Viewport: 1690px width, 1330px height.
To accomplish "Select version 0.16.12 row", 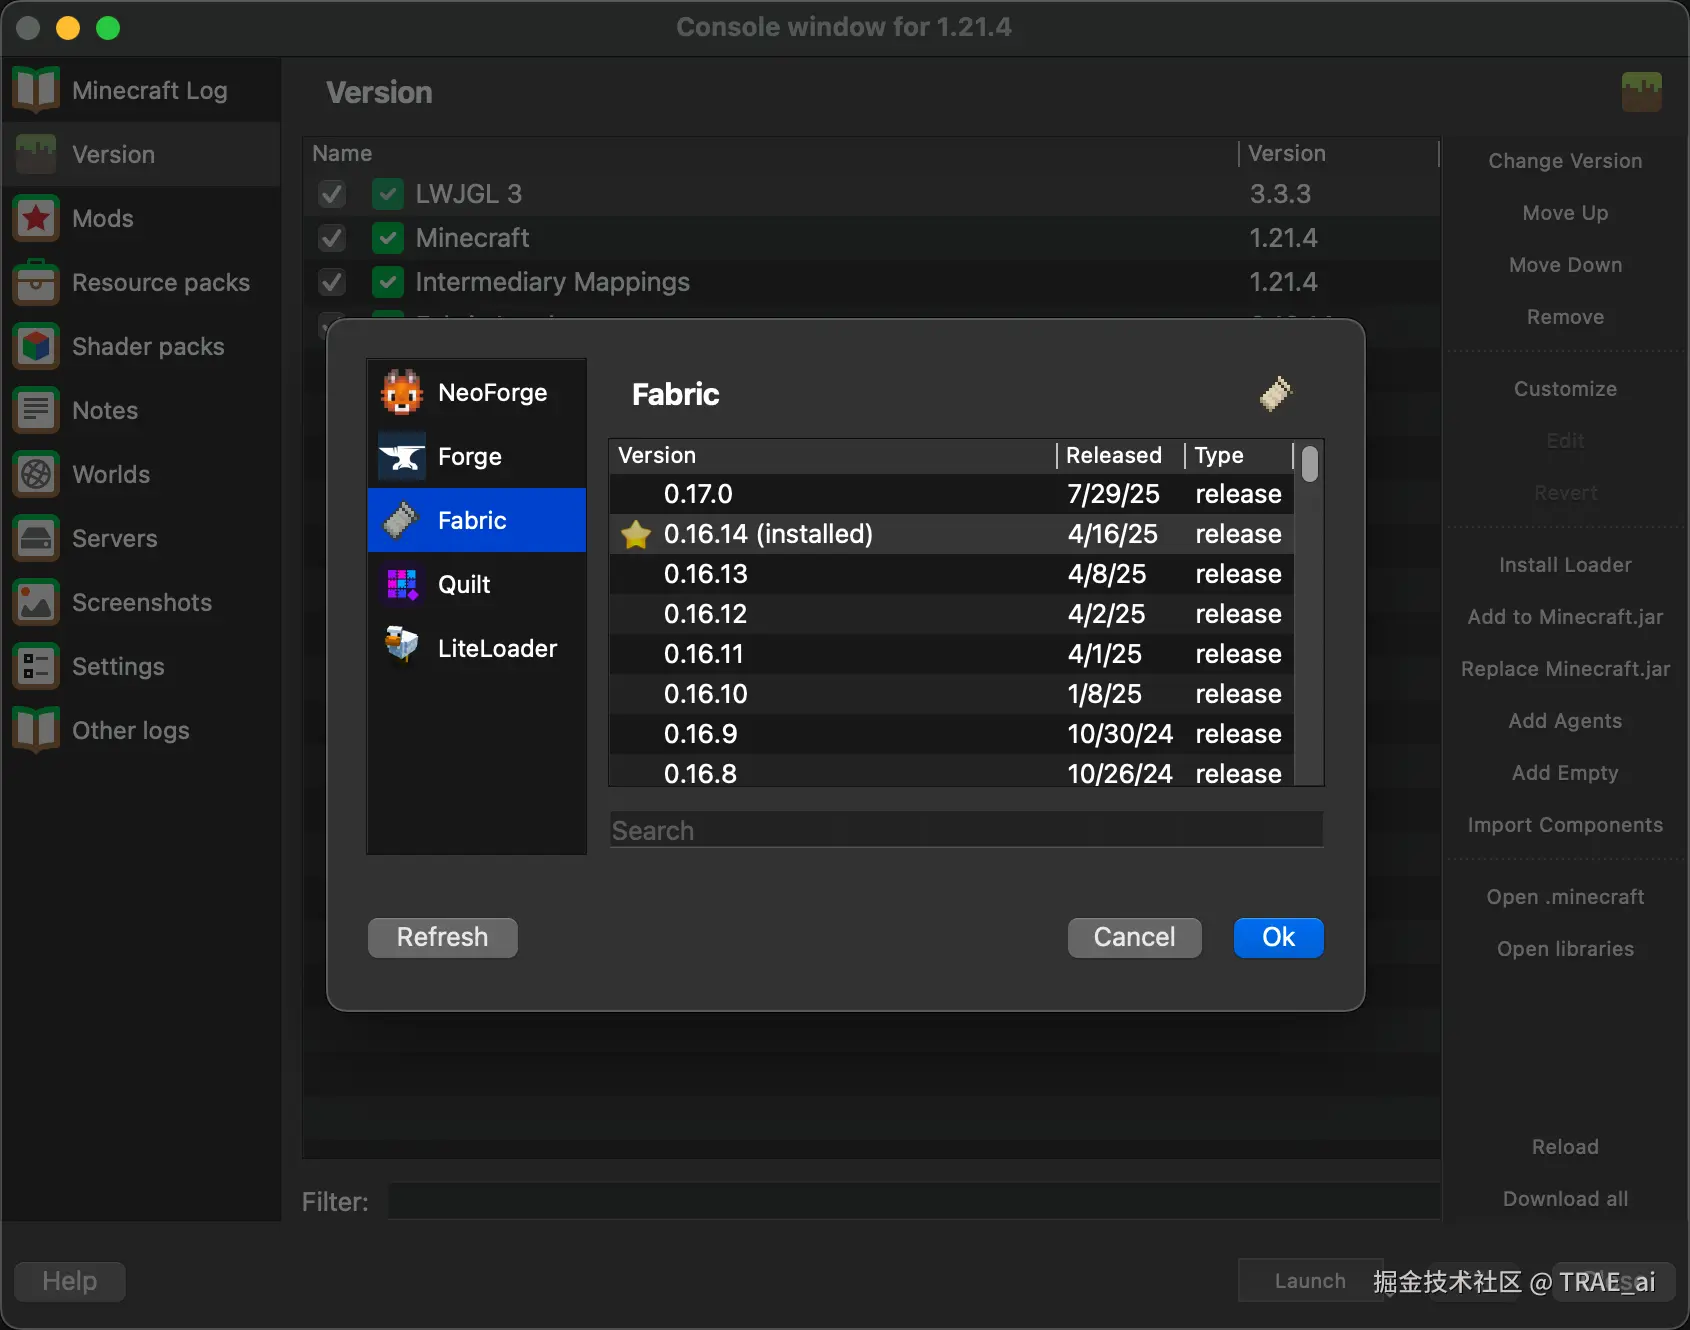I will coord(951,614).
